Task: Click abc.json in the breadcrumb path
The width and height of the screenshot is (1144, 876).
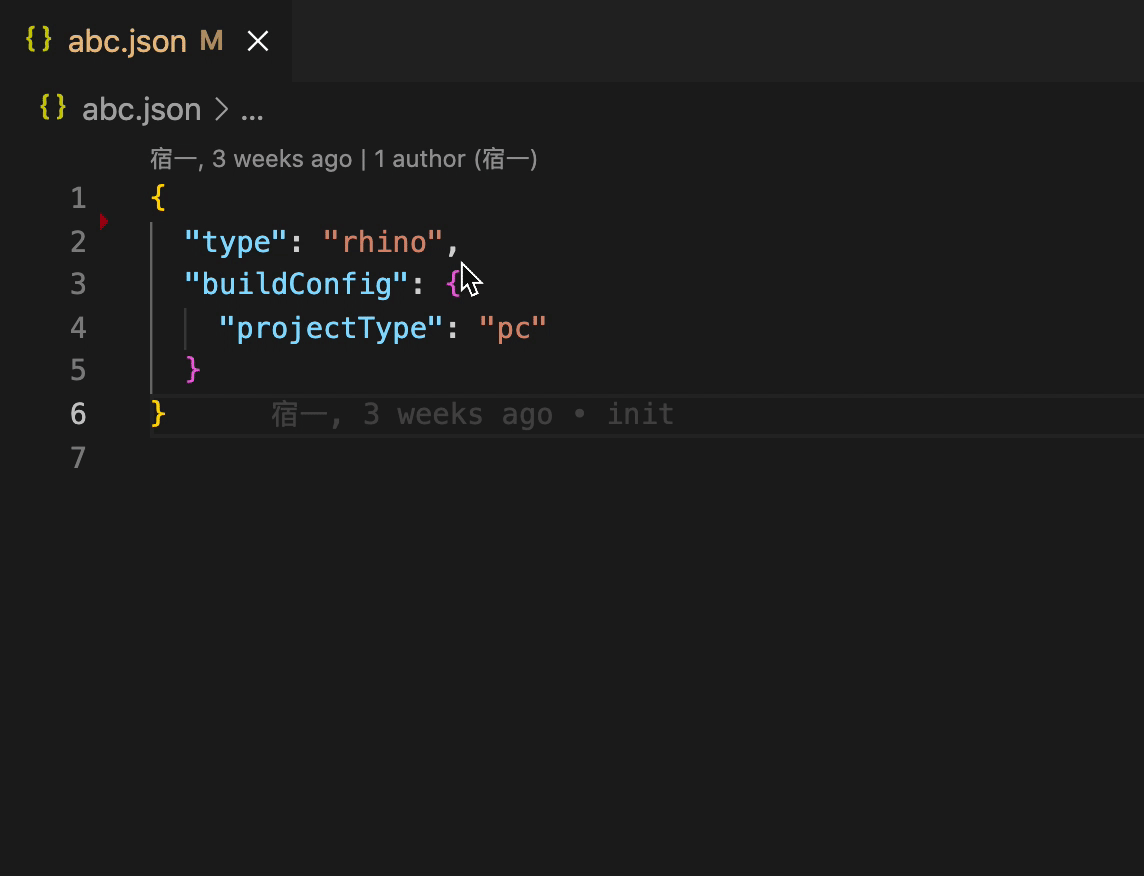Action: pyautogui.click(x=141, y=109)
